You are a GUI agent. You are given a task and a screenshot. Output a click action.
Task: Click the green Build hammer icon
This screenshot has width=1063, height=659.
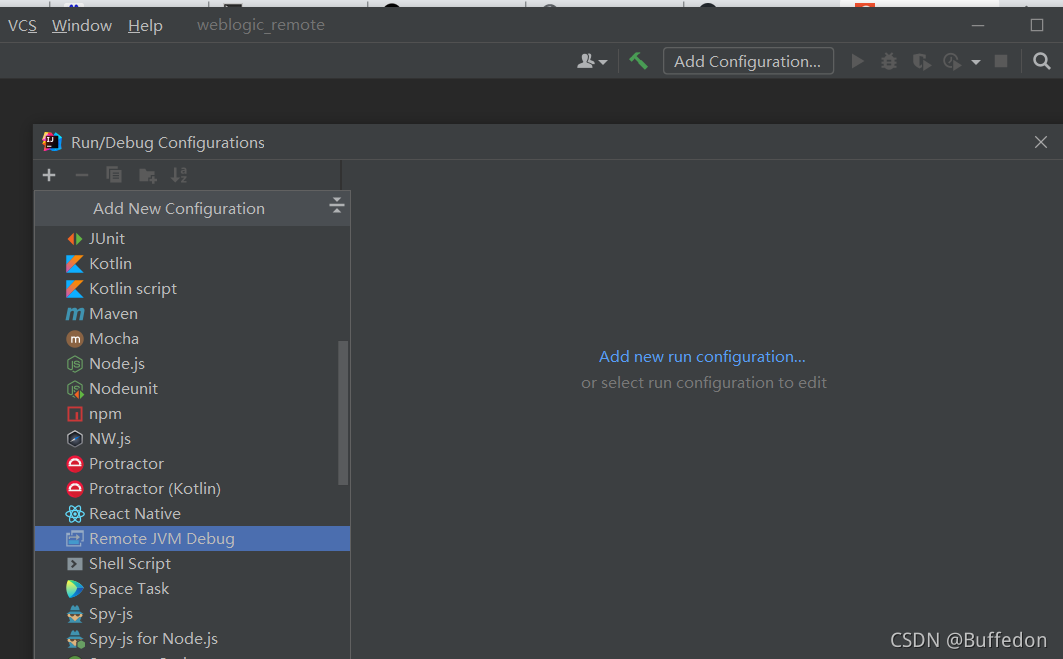638,61
